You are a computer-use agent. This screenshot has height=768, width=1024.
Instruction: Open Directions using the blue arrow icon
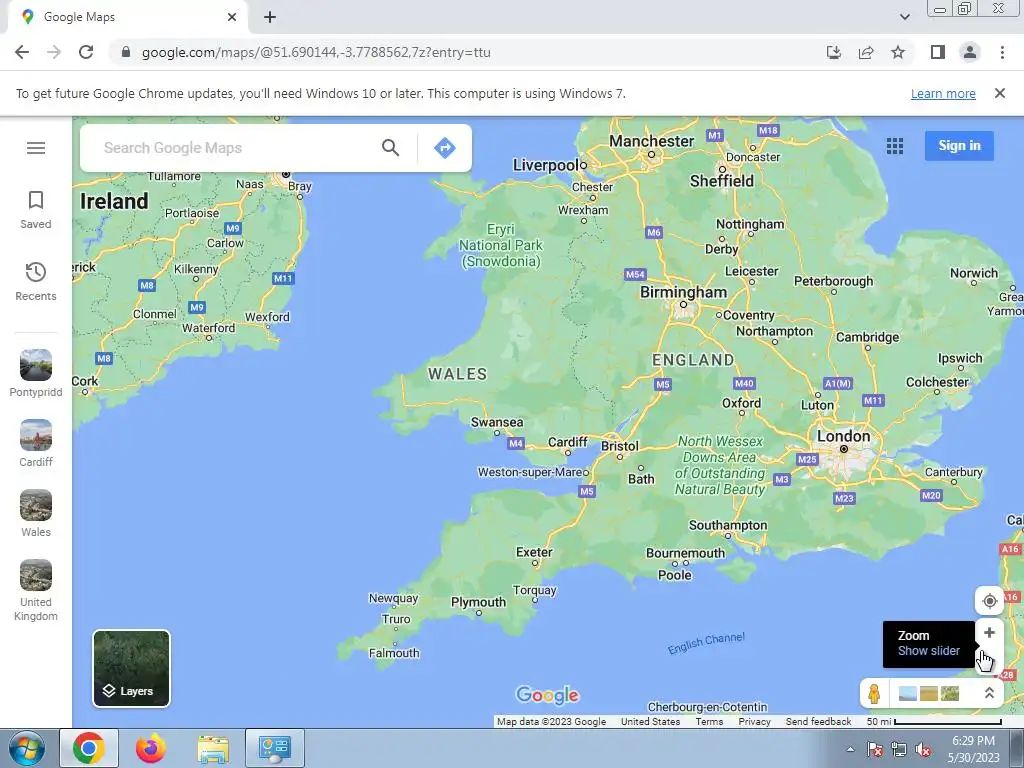tap(445, 148)
